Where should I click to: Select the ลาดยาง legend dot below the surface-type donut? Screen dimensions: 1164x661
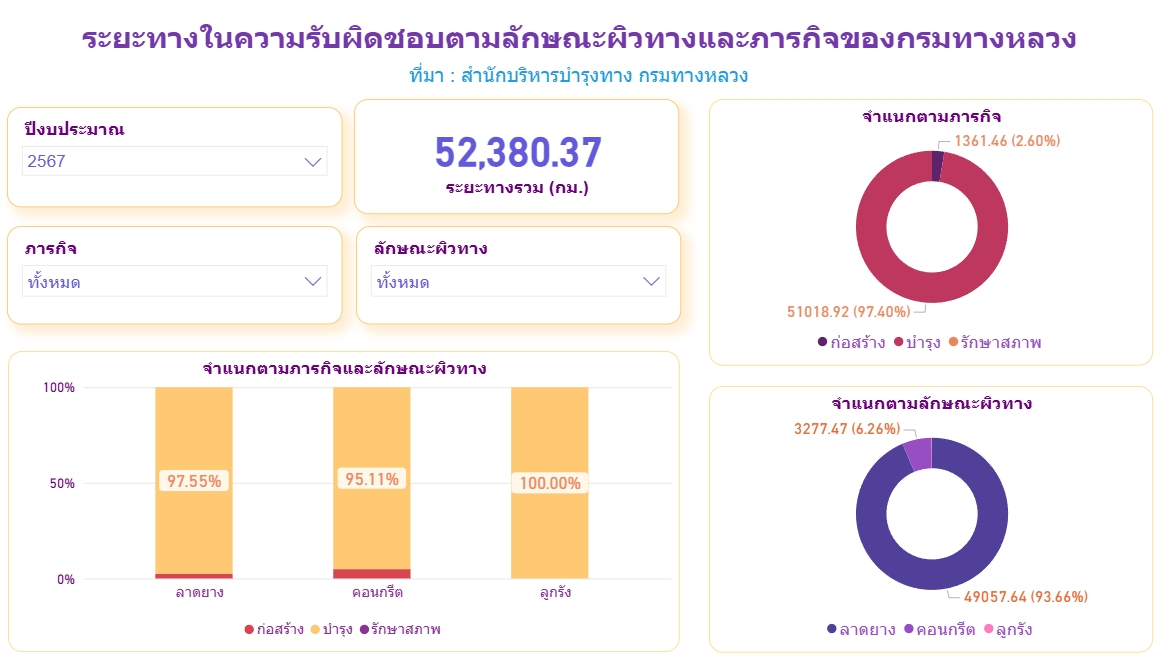pos(832,628)
